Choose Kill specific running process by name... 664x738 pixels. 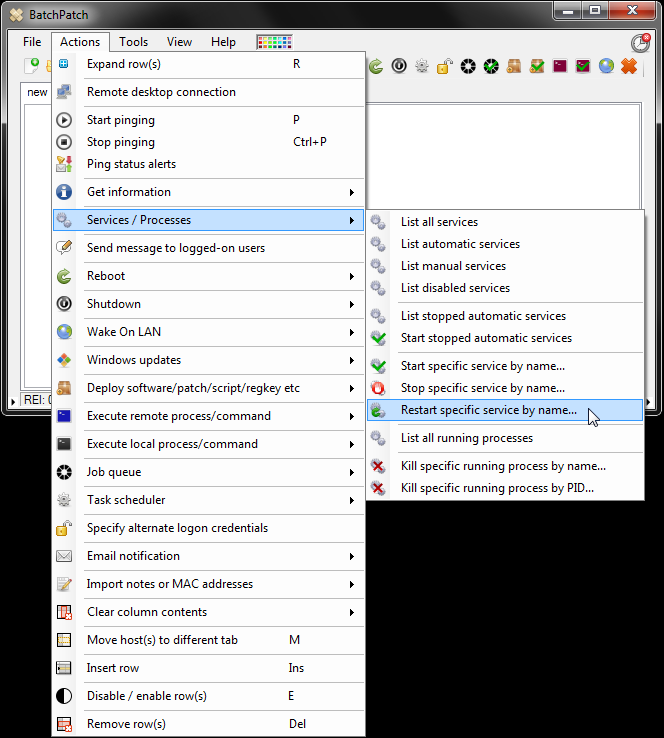tap(505, 466)
